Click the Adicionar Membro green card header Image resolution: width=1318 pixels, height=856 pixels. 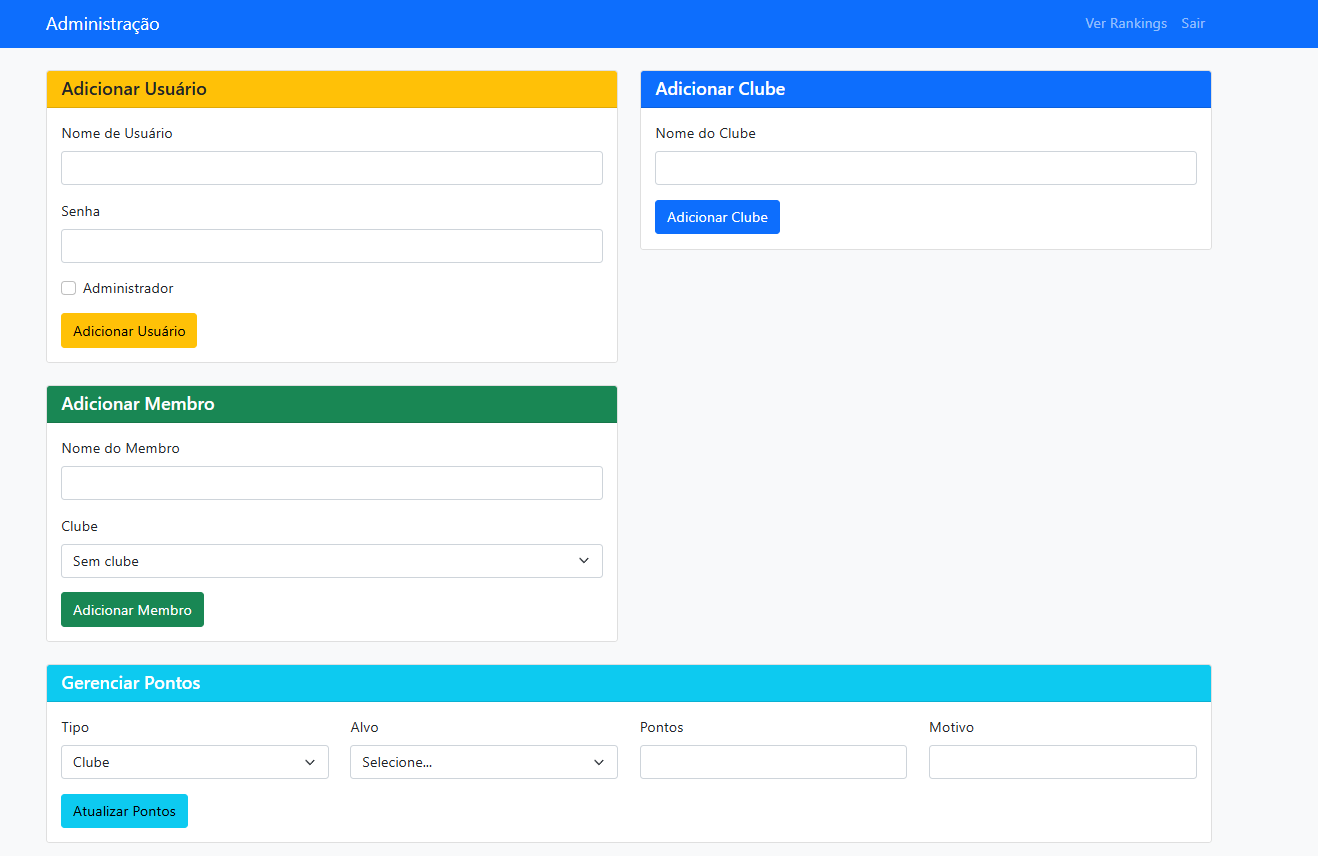(x=331, y=404)
